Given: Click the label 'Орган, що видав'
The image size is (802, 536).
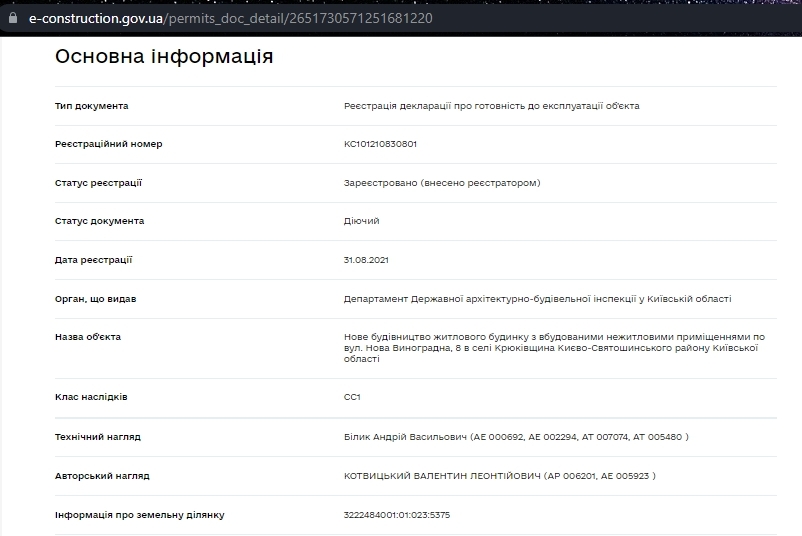Looking at the screenshot, I should pyautogui.click(x=96, y=299).
